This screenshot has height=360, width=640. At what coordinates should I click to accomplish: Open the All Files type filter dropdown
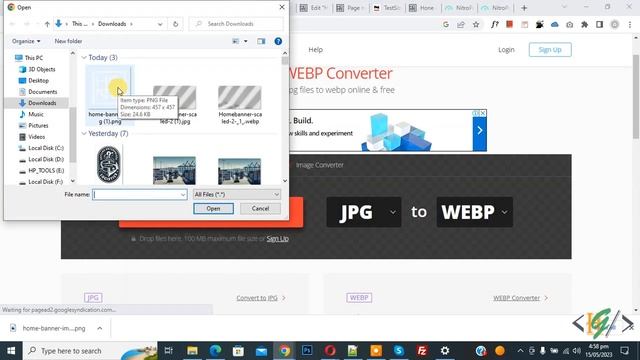point(237,195)
